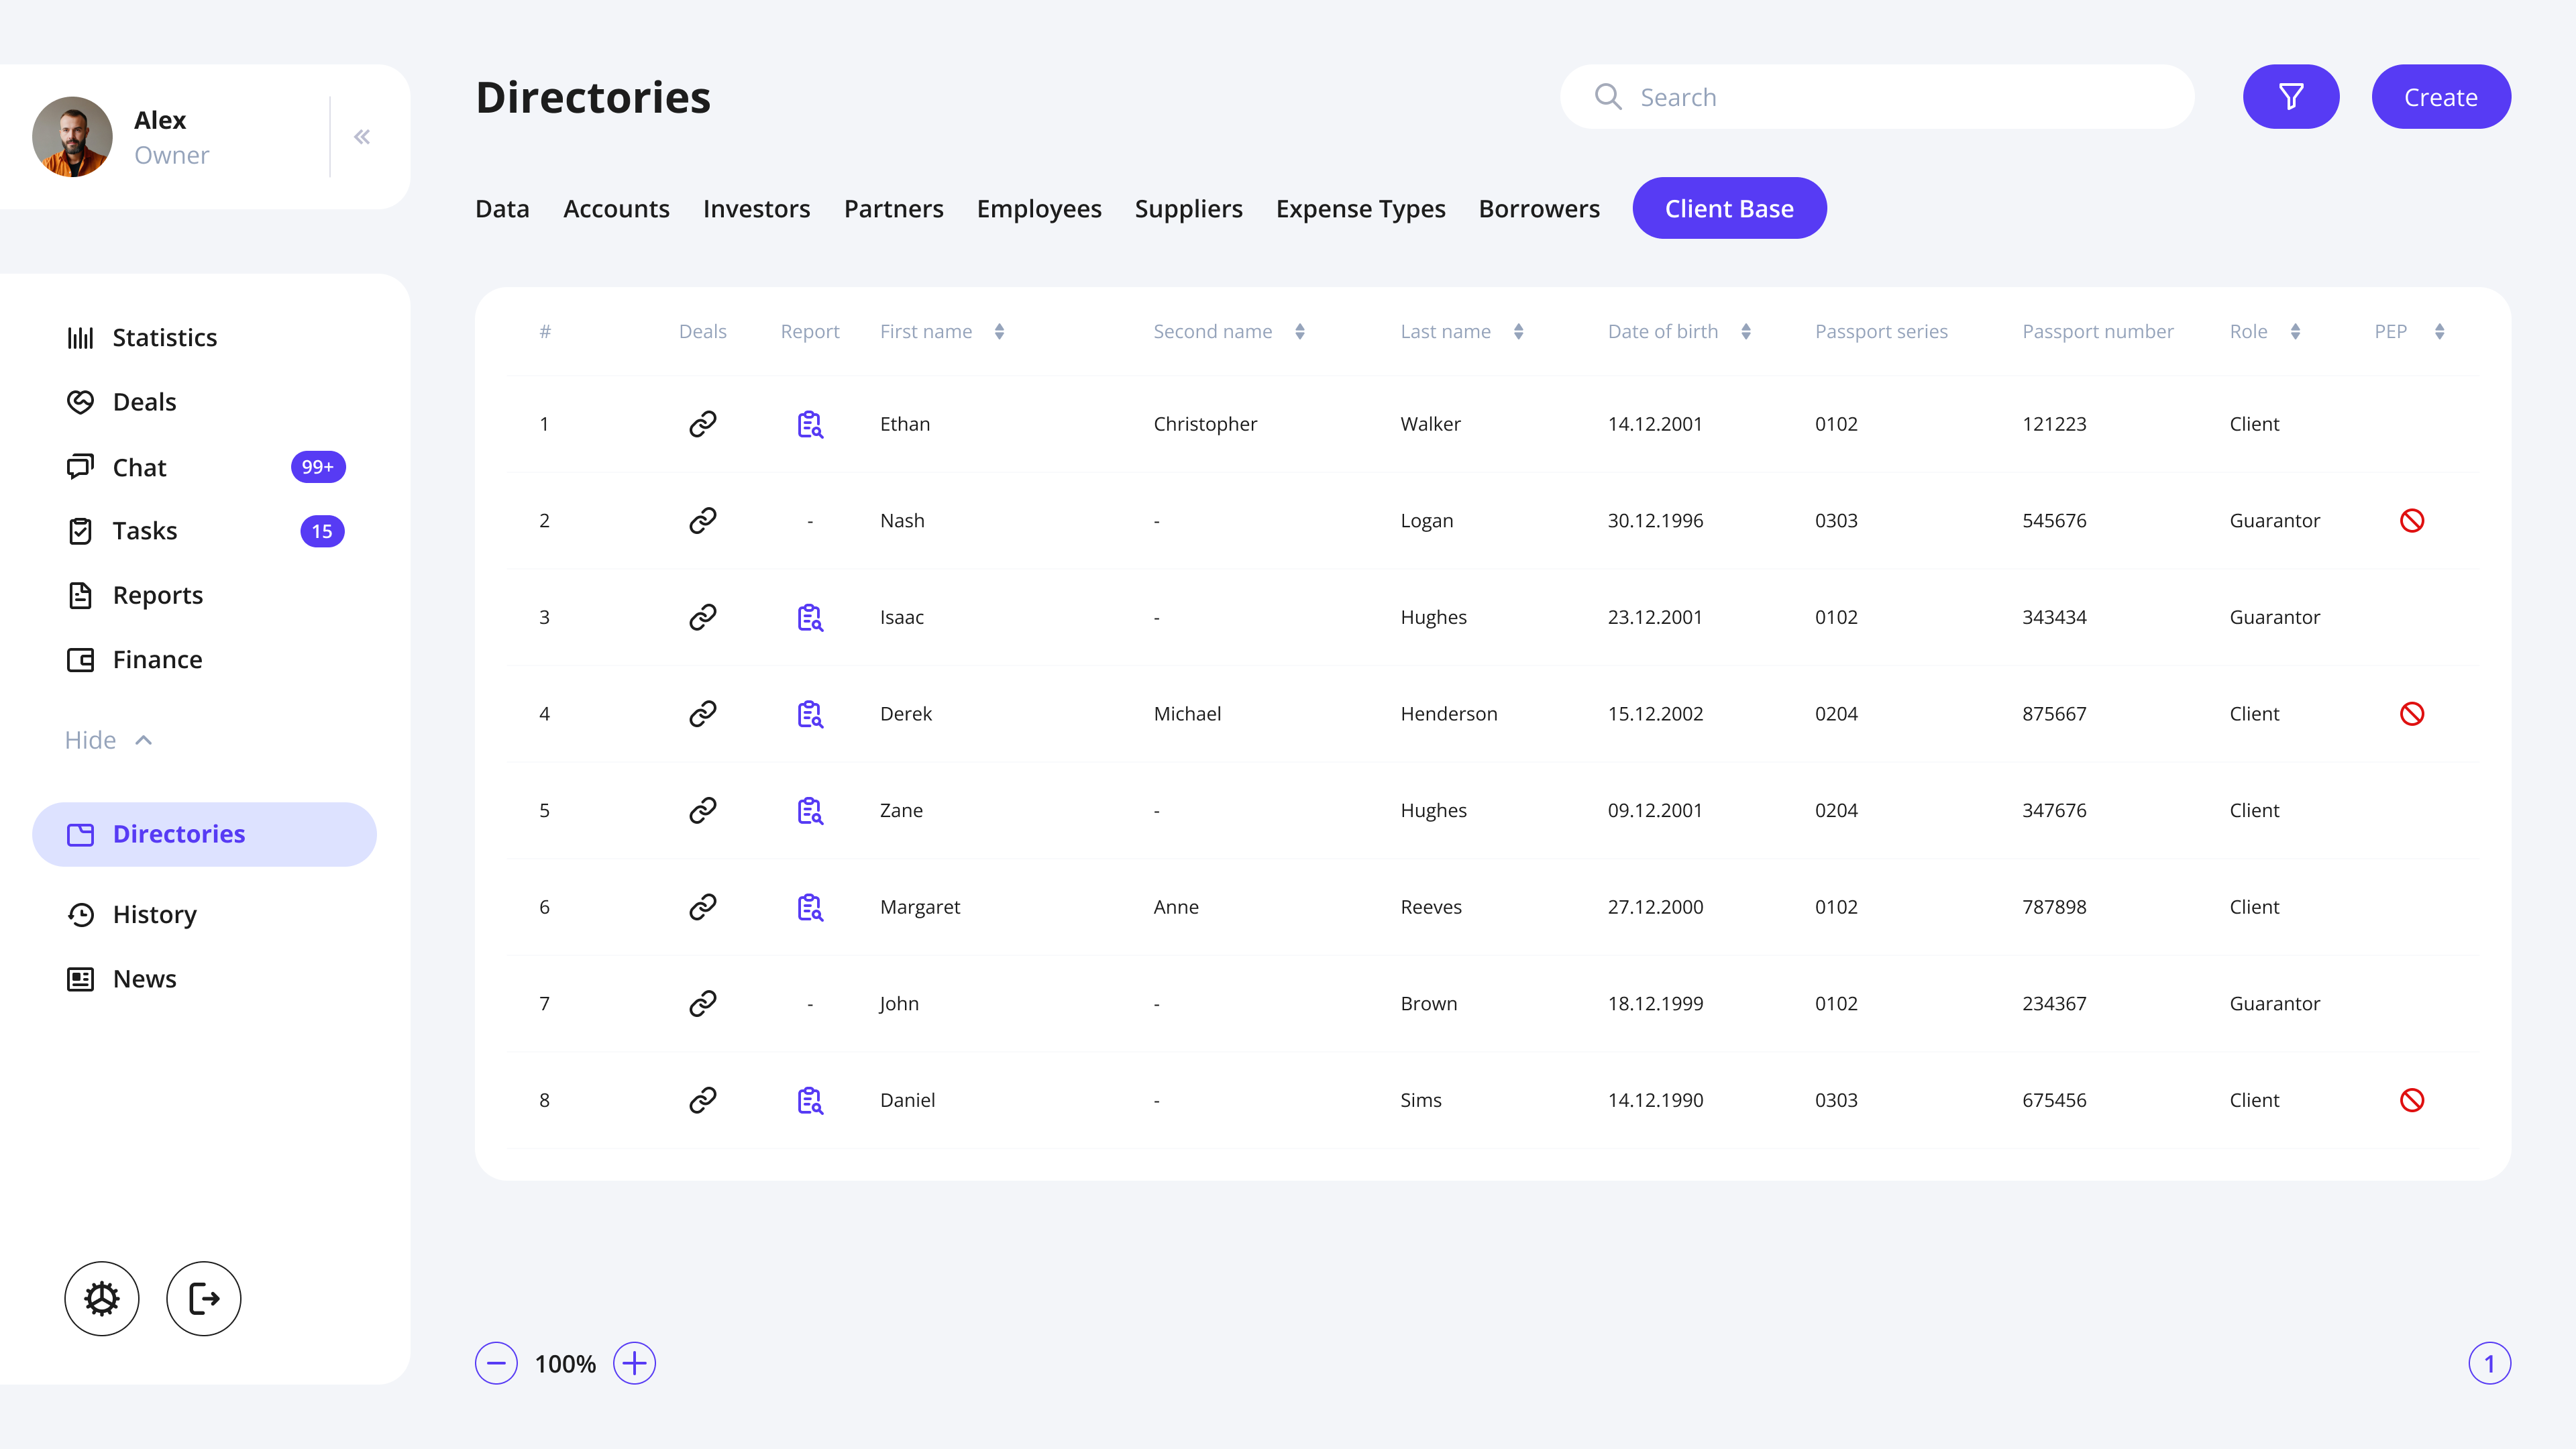Open report icon for Derek Henderson
This screenshot has width=2576, height=1449.
click(x=809, y=714)
